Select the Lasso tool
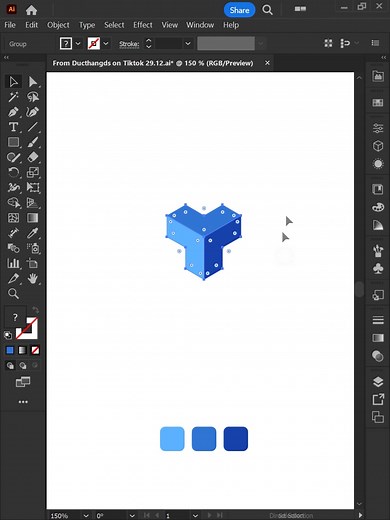Viewport: 390px width, 520px height. point(33,97)
